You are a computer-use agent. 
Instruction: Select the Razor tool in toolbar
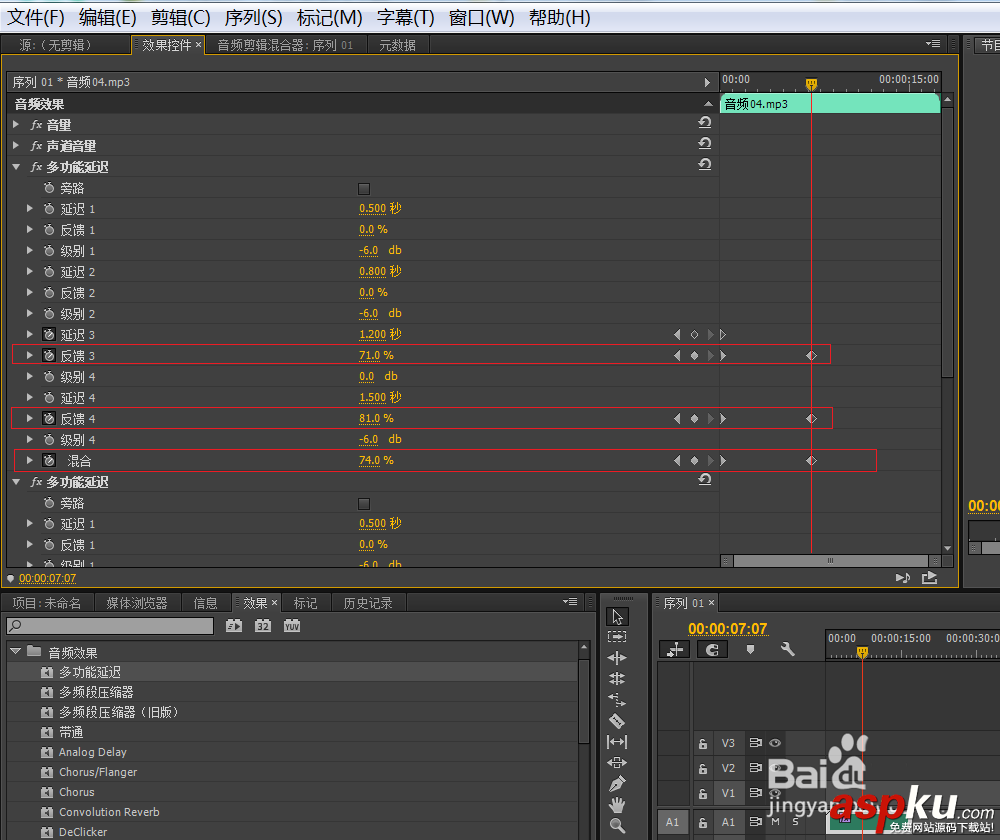[617, 721]
